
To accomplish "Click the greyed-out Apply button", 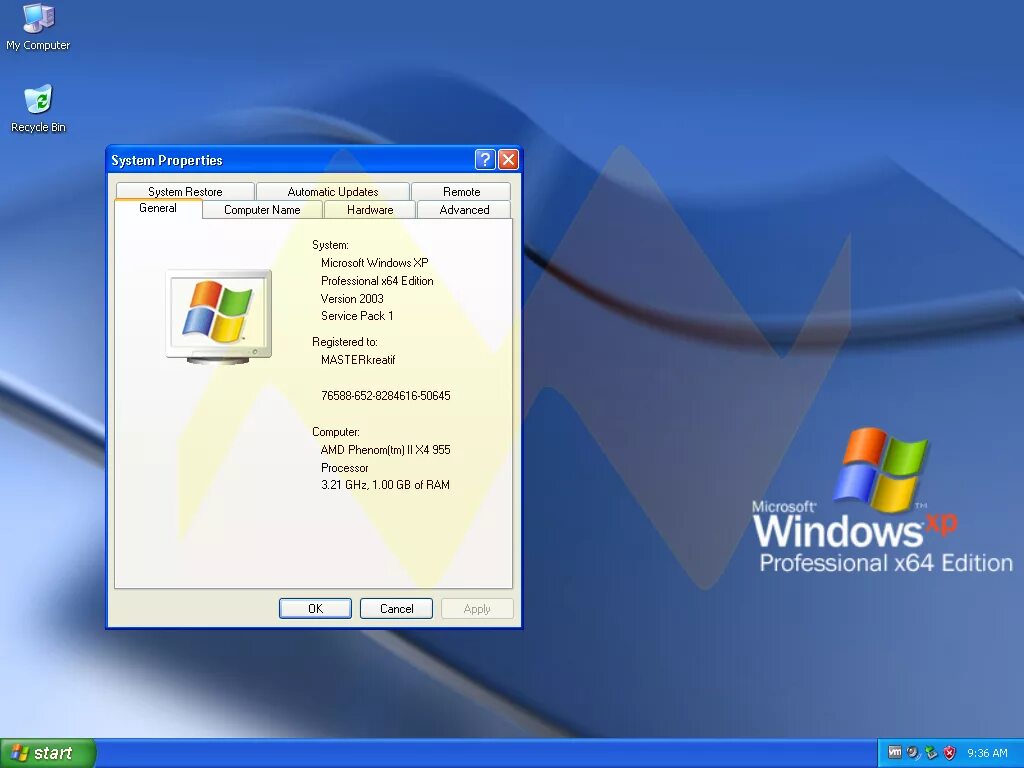I will coord(477,609).
